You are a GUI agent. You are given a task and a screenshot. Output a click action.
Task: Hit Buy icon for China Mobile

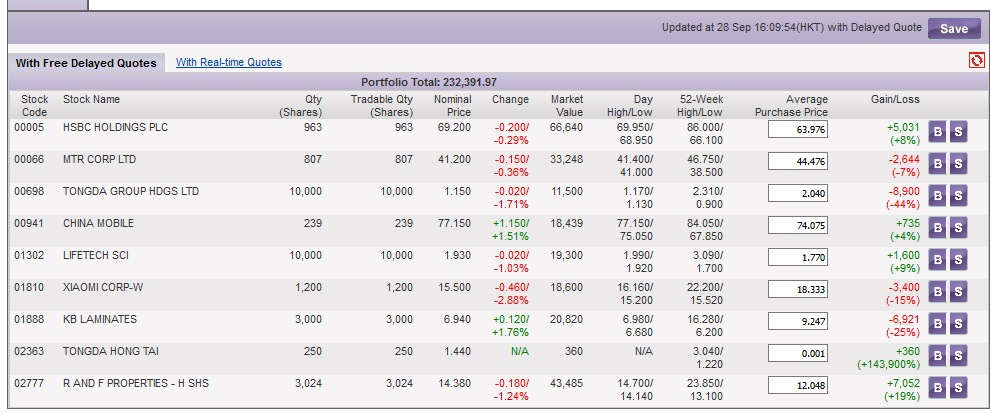(x=938, y=229)
